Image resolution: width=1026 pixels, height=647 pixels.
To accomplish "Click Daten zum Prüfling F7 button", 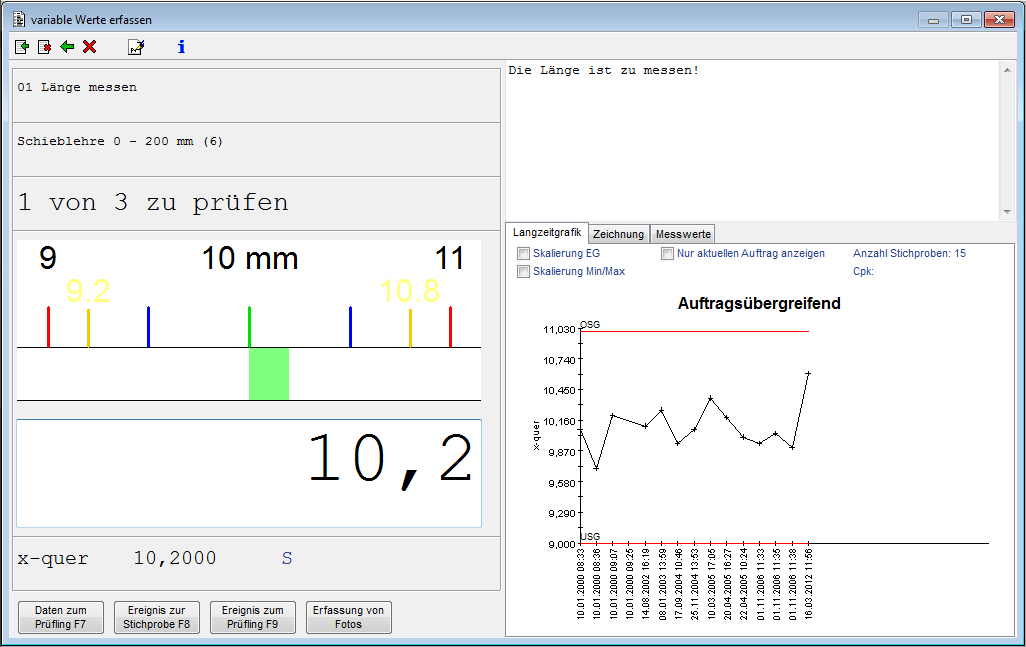I will [x=61, y=618].
